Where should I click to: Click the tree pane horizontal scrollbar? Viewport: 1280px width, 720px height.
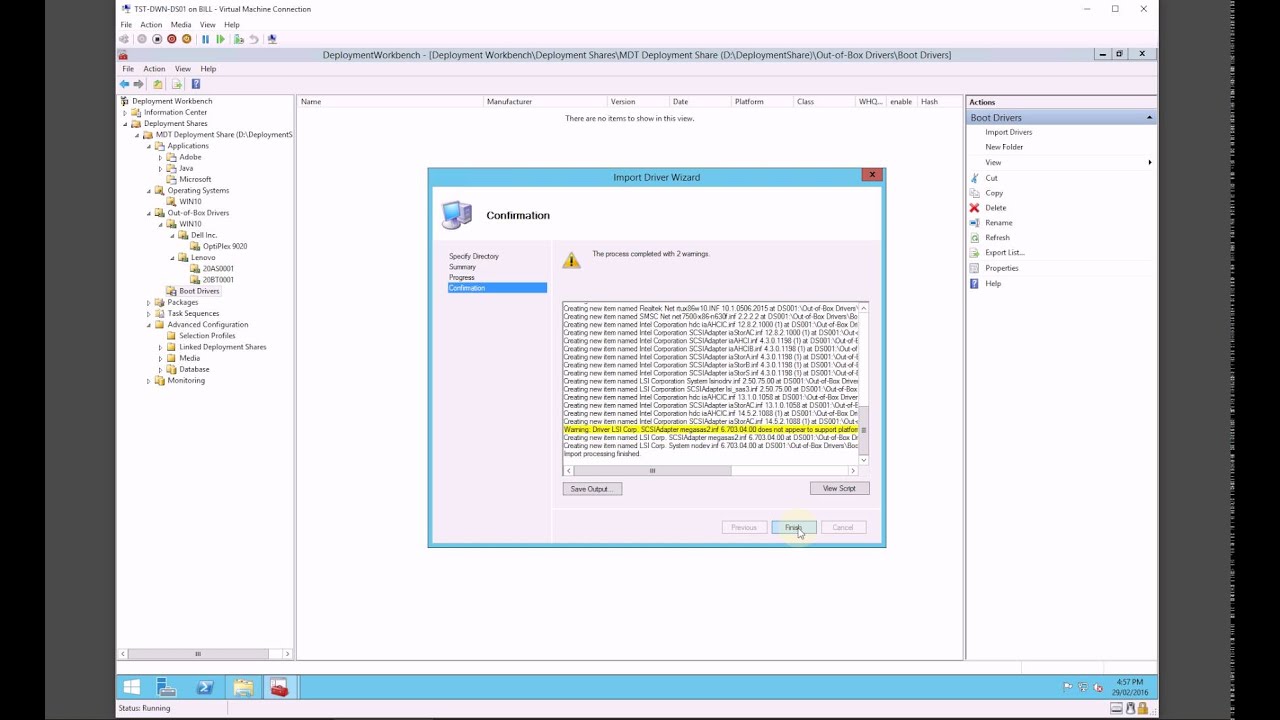coord(205,654)
